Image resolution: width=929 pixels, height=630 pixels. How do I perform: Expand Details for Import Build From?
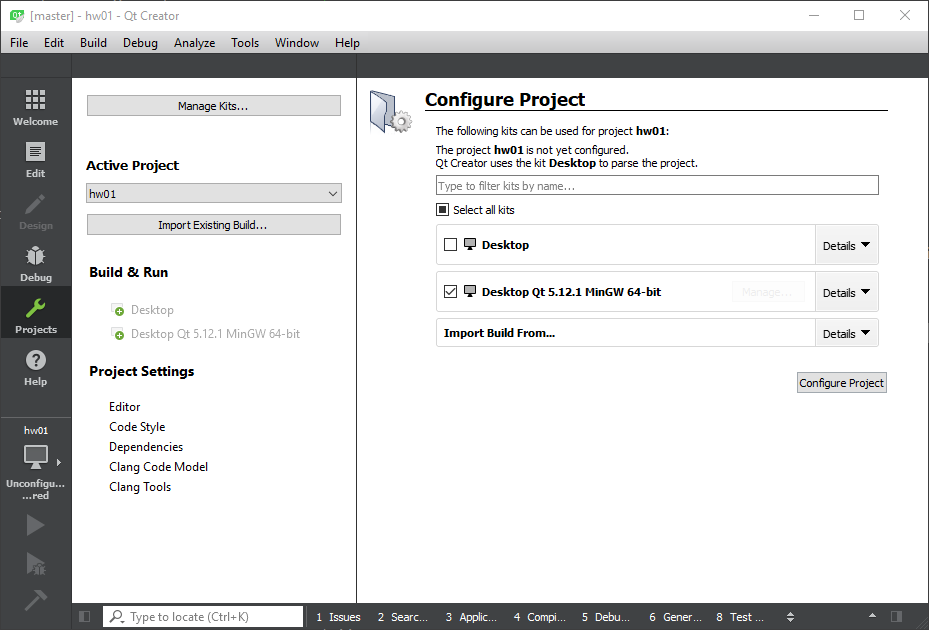(846, 333)
